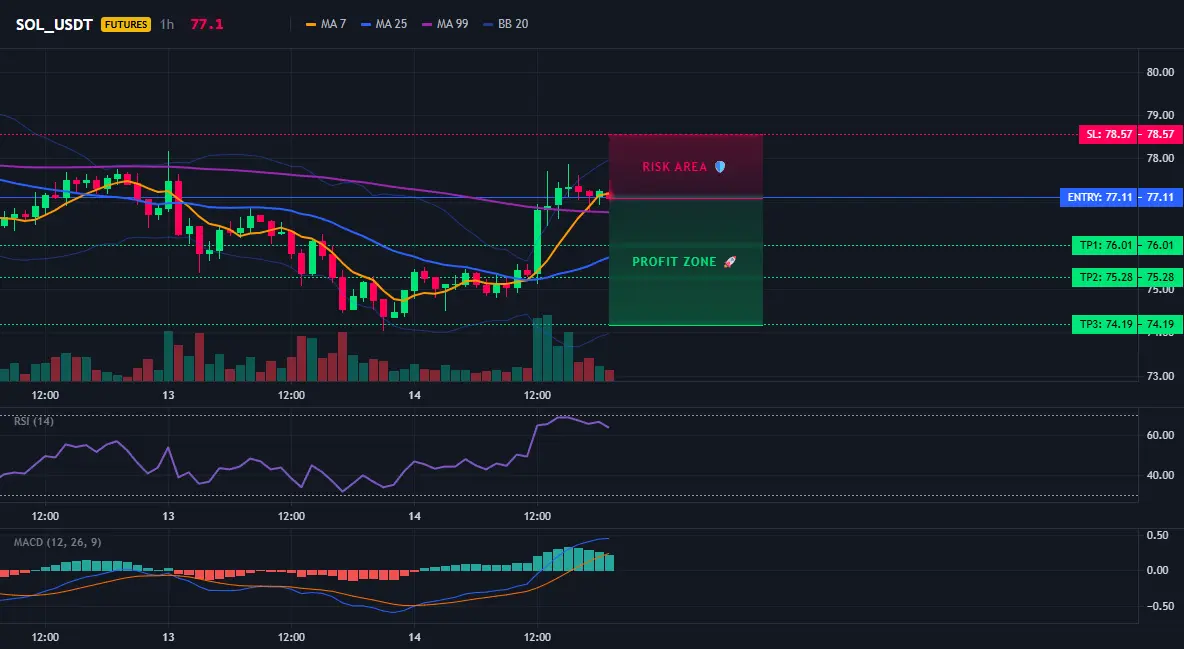Click the MACD (12, 26, 9) indicator label
The height and width of the screenshot is (649, 1184).
click(57, 542)
